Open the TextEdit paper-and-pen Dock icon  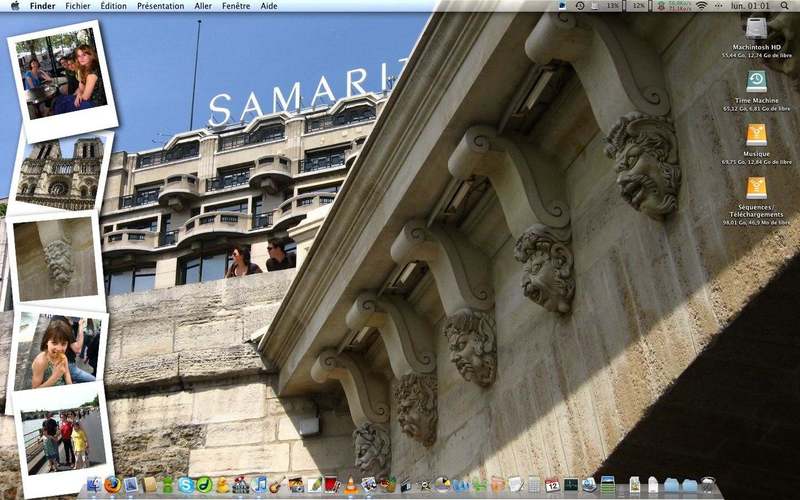tap(515, 485)
